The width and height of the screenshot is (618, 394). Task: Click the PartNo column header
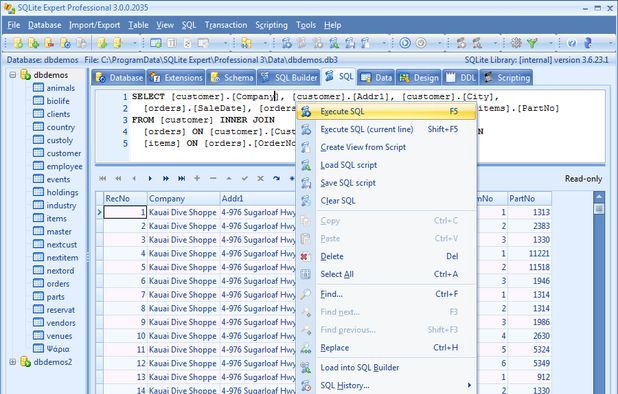click(529, 199)
